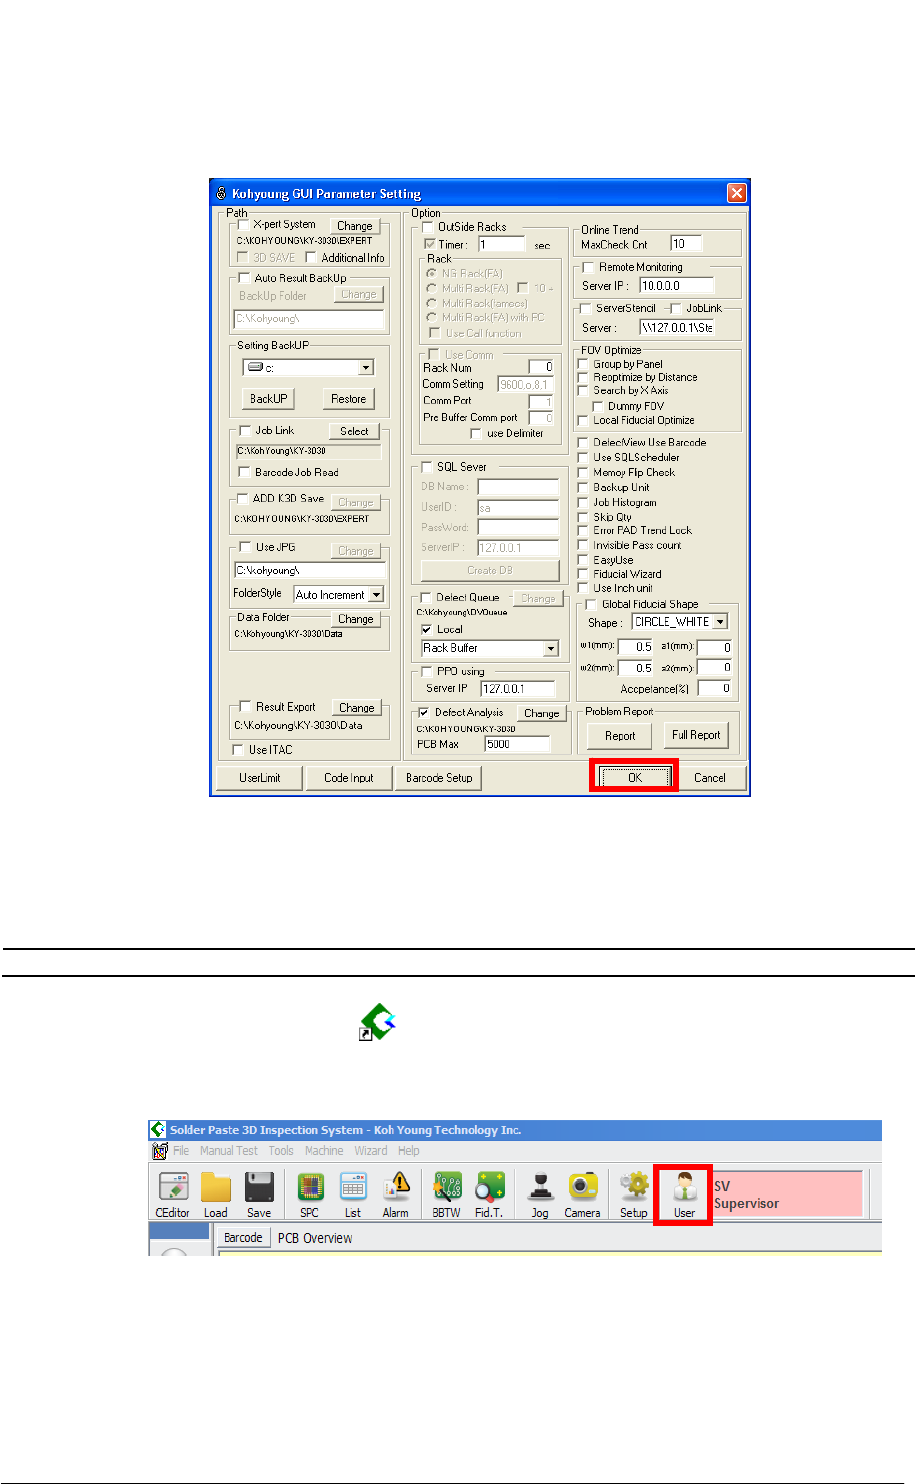Click the Koh Young desktop shortcut icon
This screenshot has width=915, height=1484.
tap(378, 1023)
